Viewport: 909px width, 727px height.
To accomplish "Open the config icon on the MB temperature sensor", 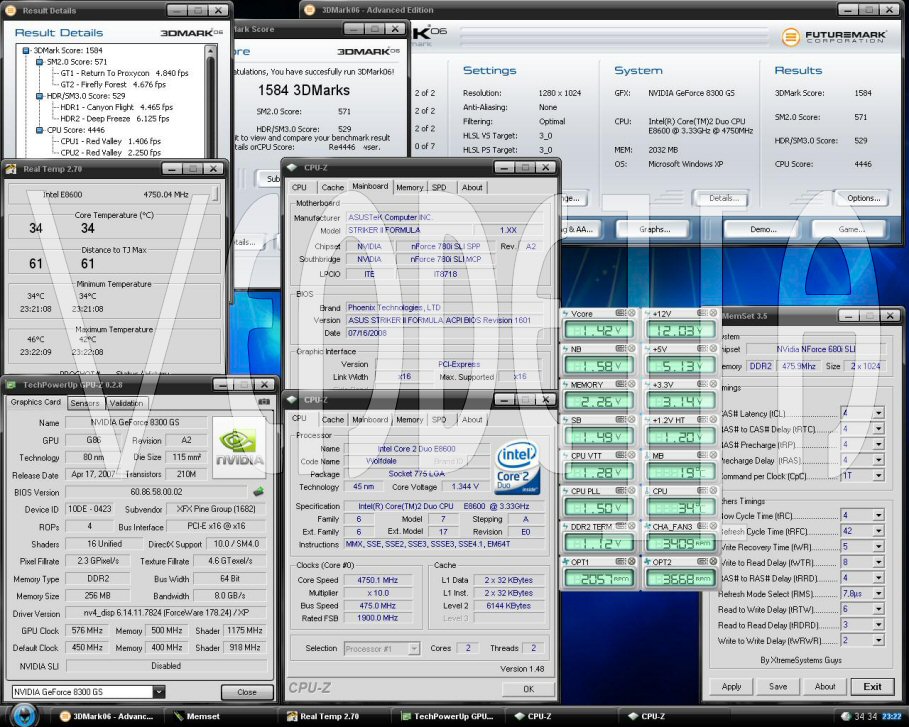I will pyautogui.click(x=702, y=455).
